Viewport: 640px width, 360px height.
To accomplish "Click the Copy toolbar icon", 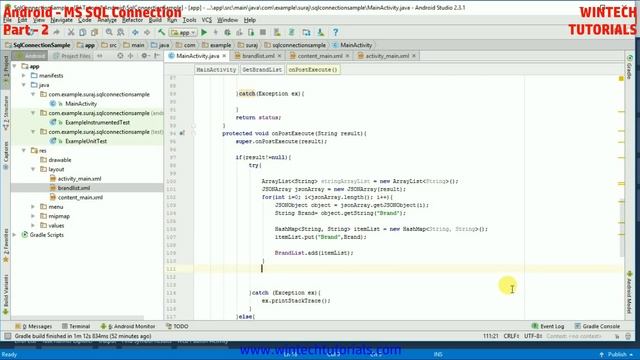I will pyautogui.click(x=82, y=32).
